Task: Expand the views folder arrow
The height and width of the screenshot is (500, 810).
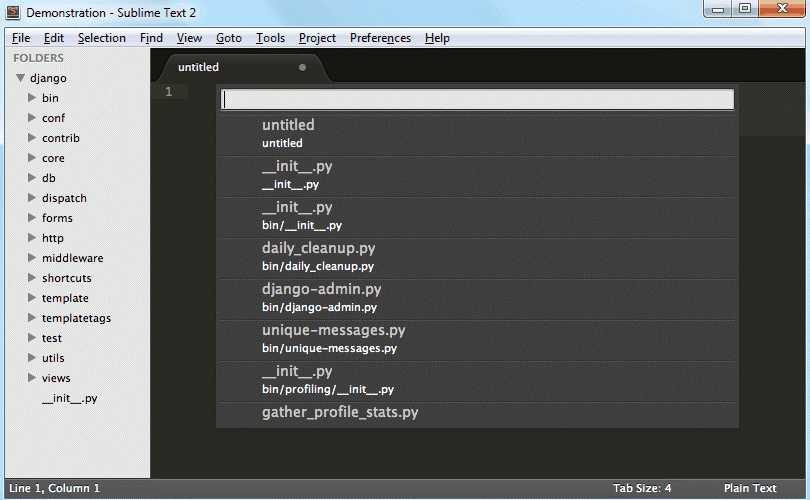Action: click(x=32, y=378)
